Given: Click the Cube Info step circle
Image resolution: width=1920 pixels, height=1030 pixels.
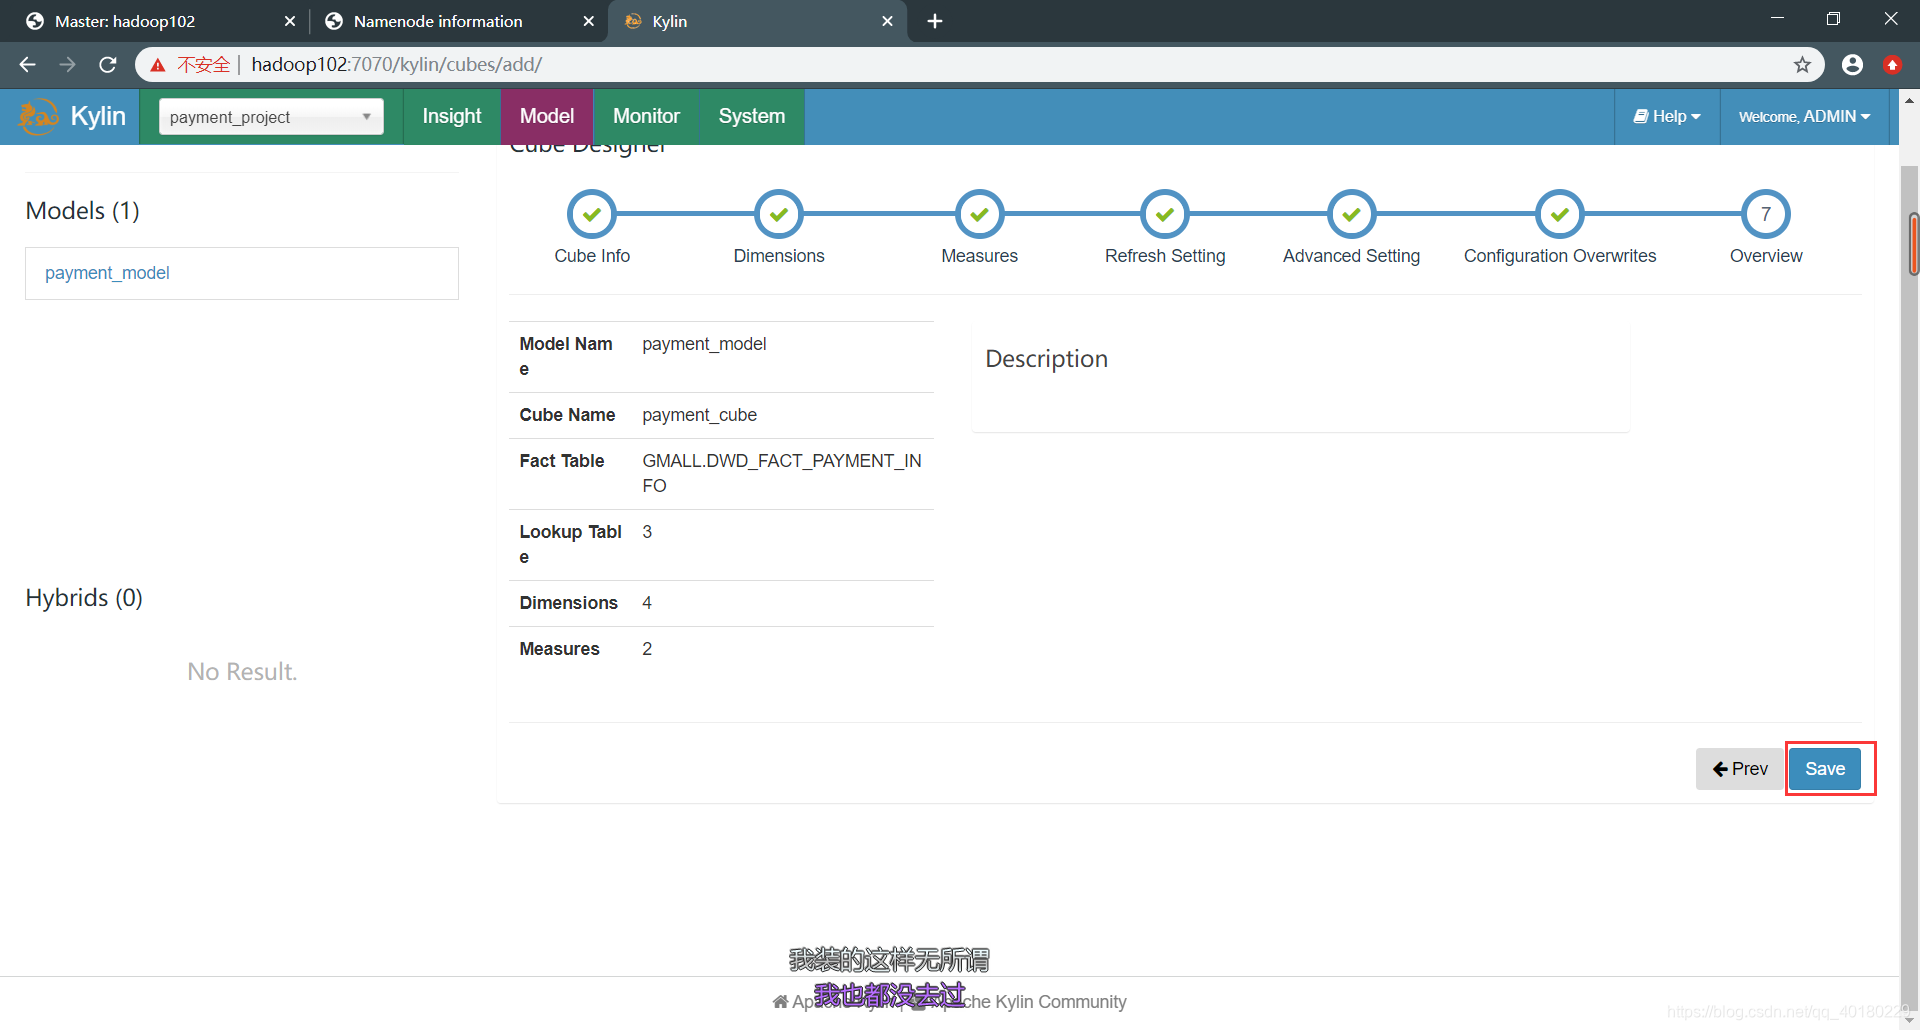Looking at the screenshot, I should (592, 214).
